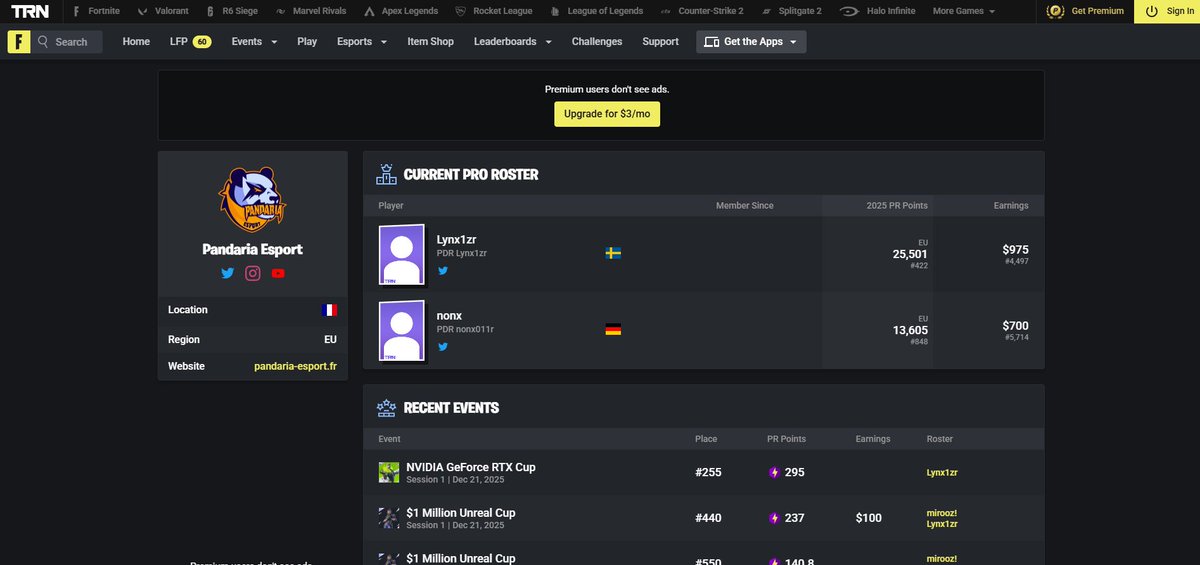Click thumbnail of the #440 Unreal Cup
The image size is (1200, 565).
click(x=389, y=518)
